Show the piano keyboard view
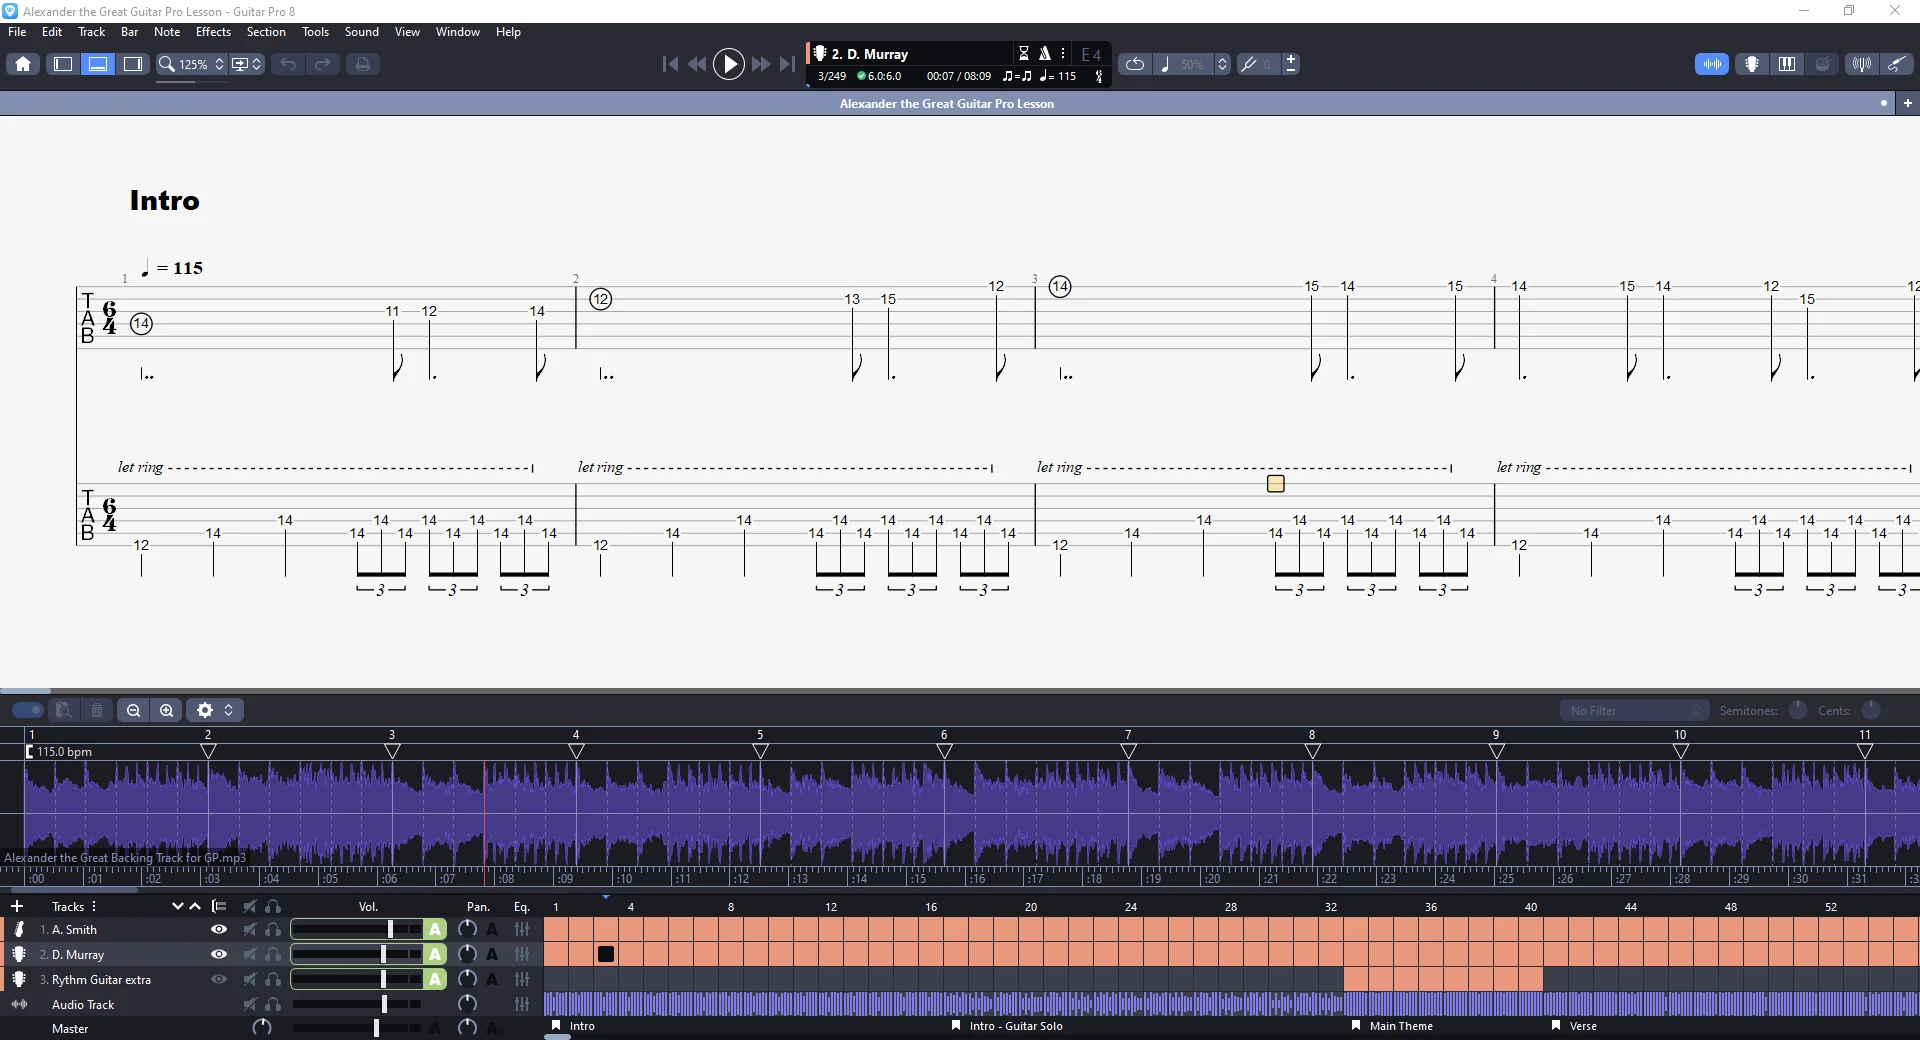Screen dimensions: 1920x1040 point(1787,64)
